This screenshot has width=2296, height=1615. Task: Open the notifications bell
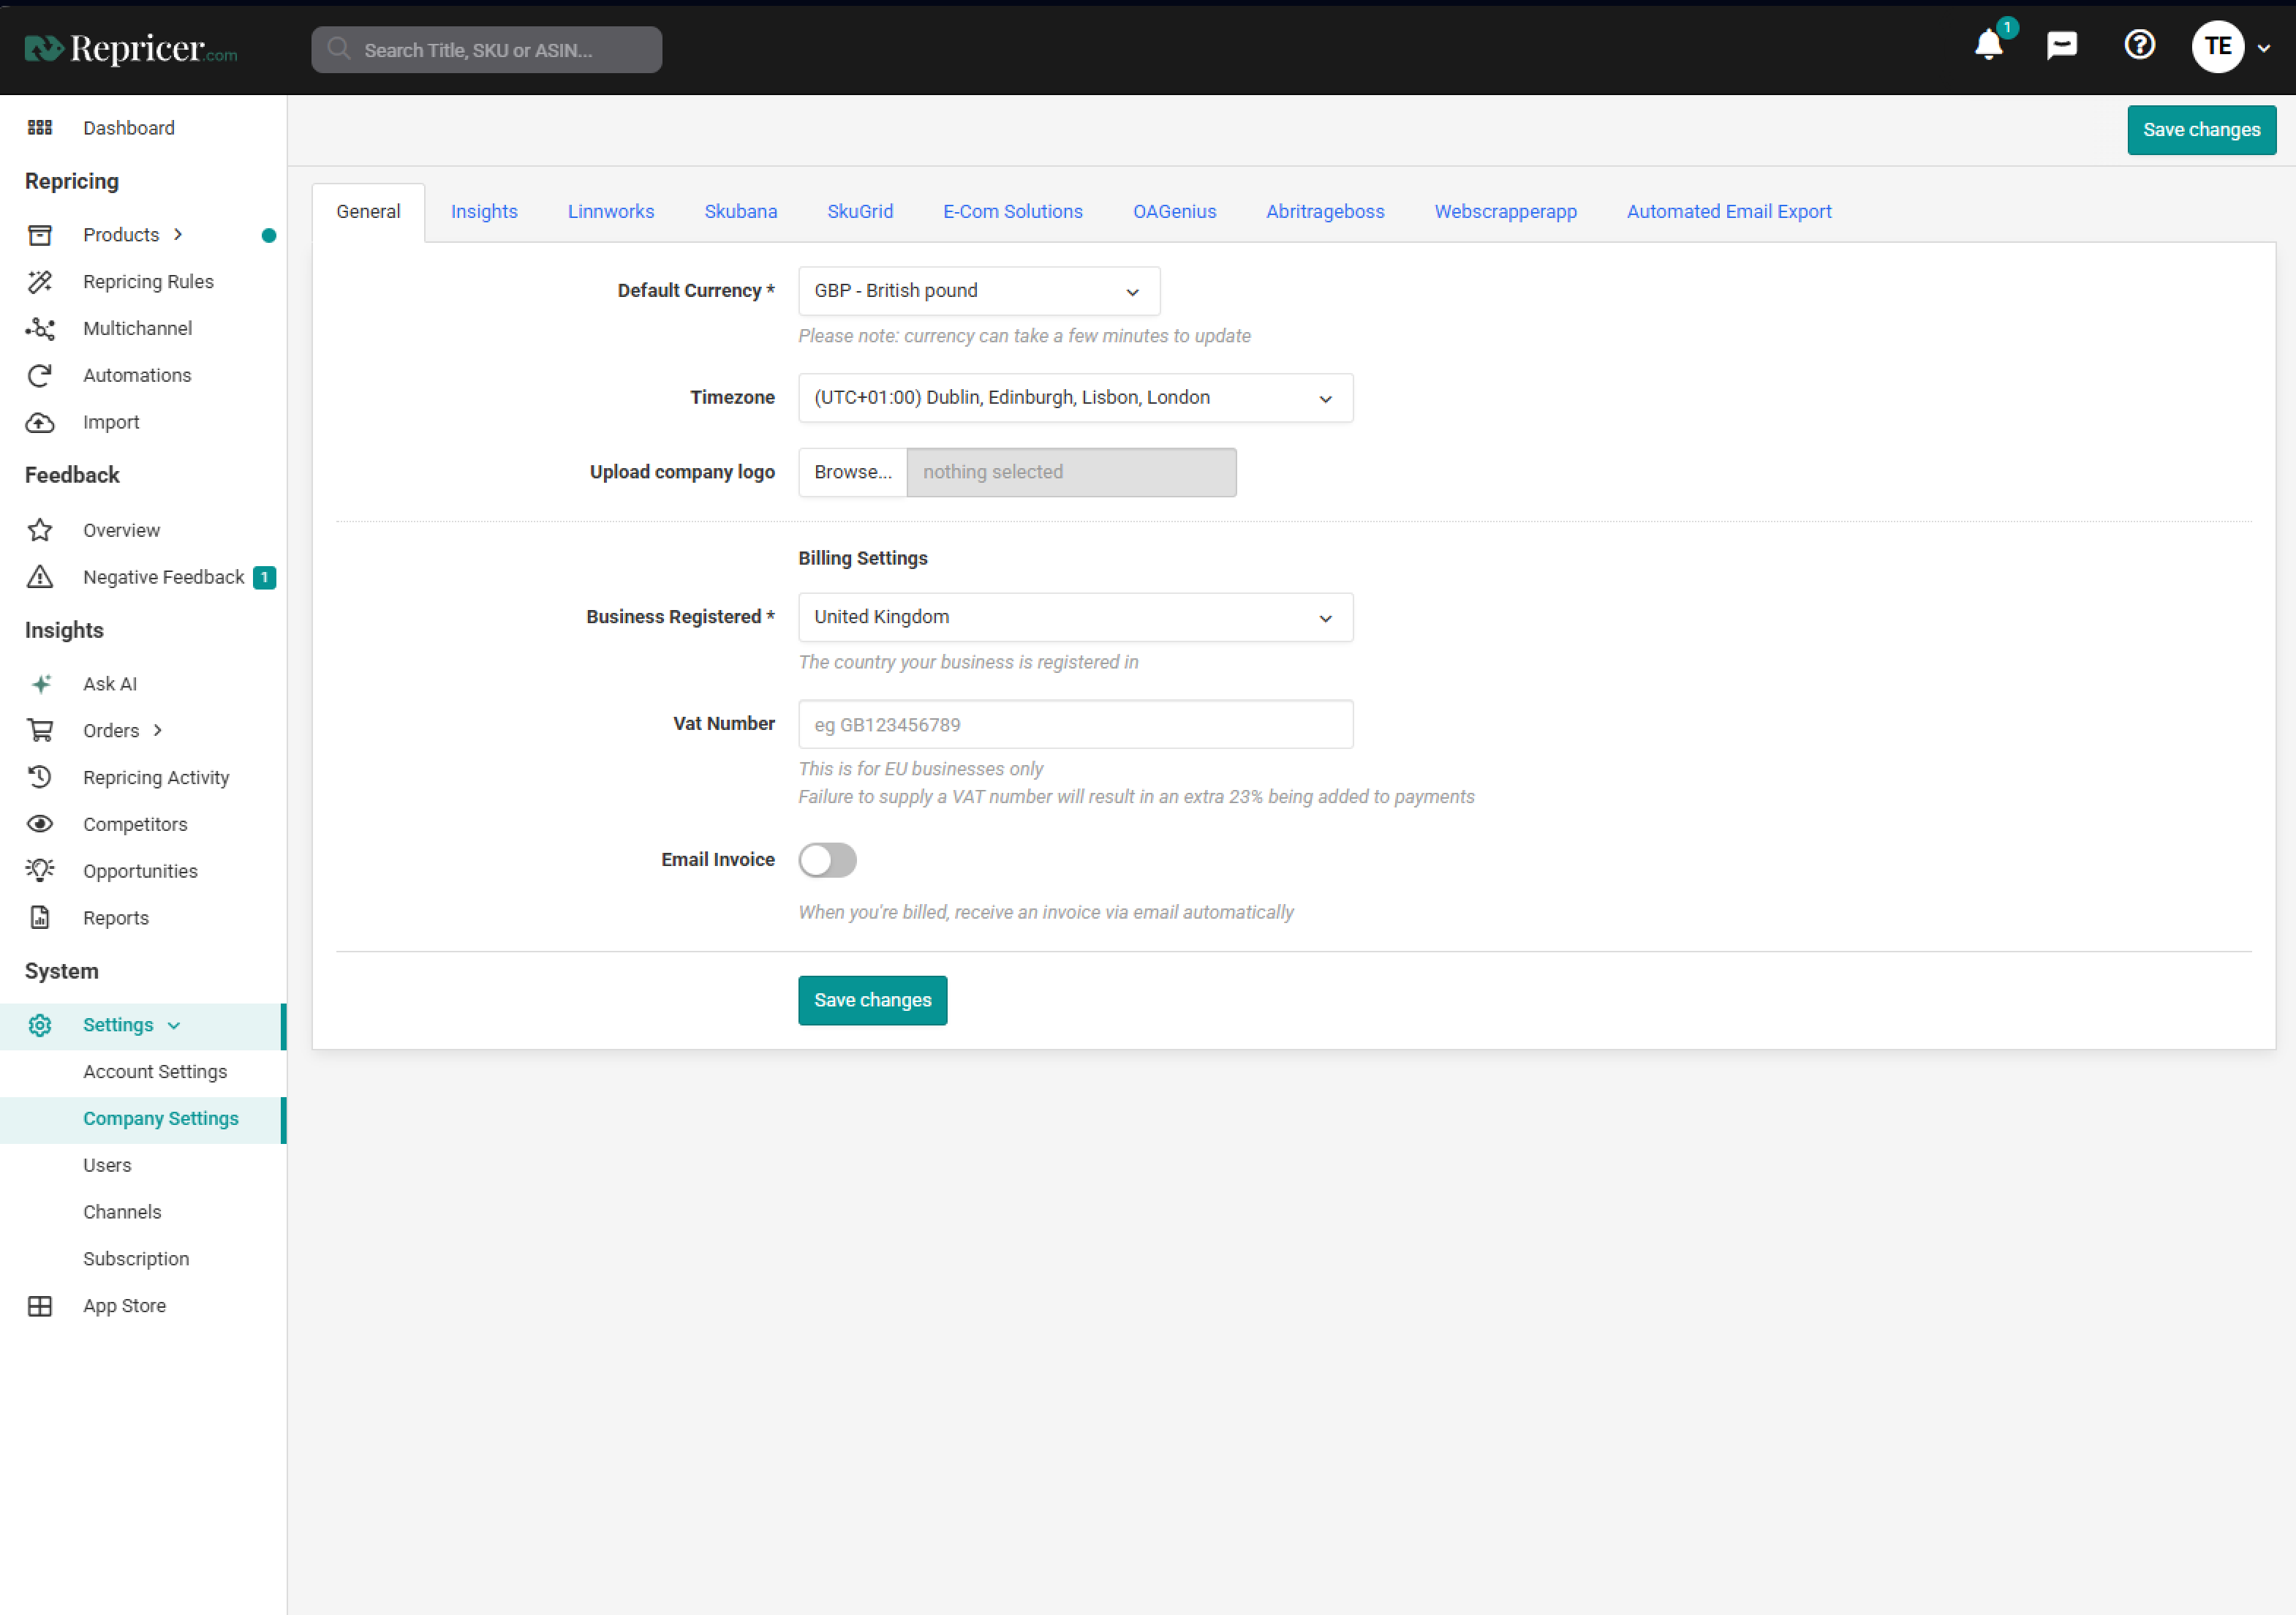click(1988, 46)
